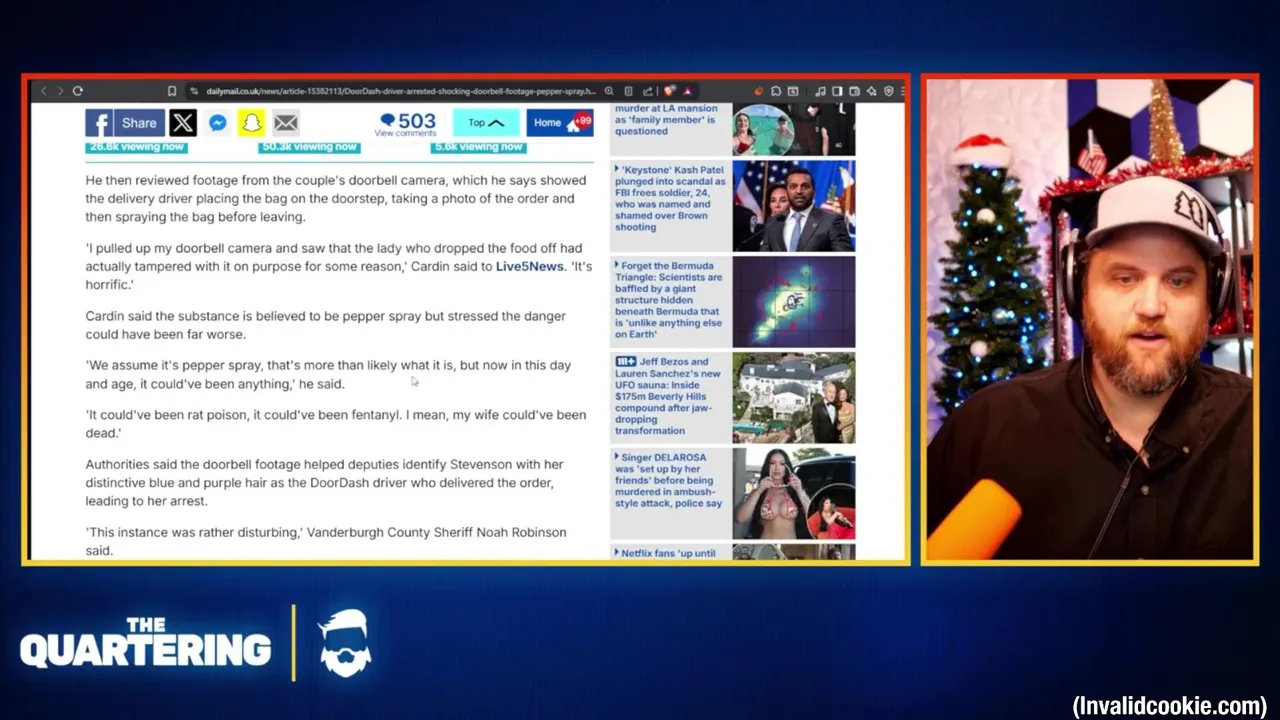The image size is (1280, 720).
Task: Open the LA mansion story thumbnail
Action: coord(794,129)
